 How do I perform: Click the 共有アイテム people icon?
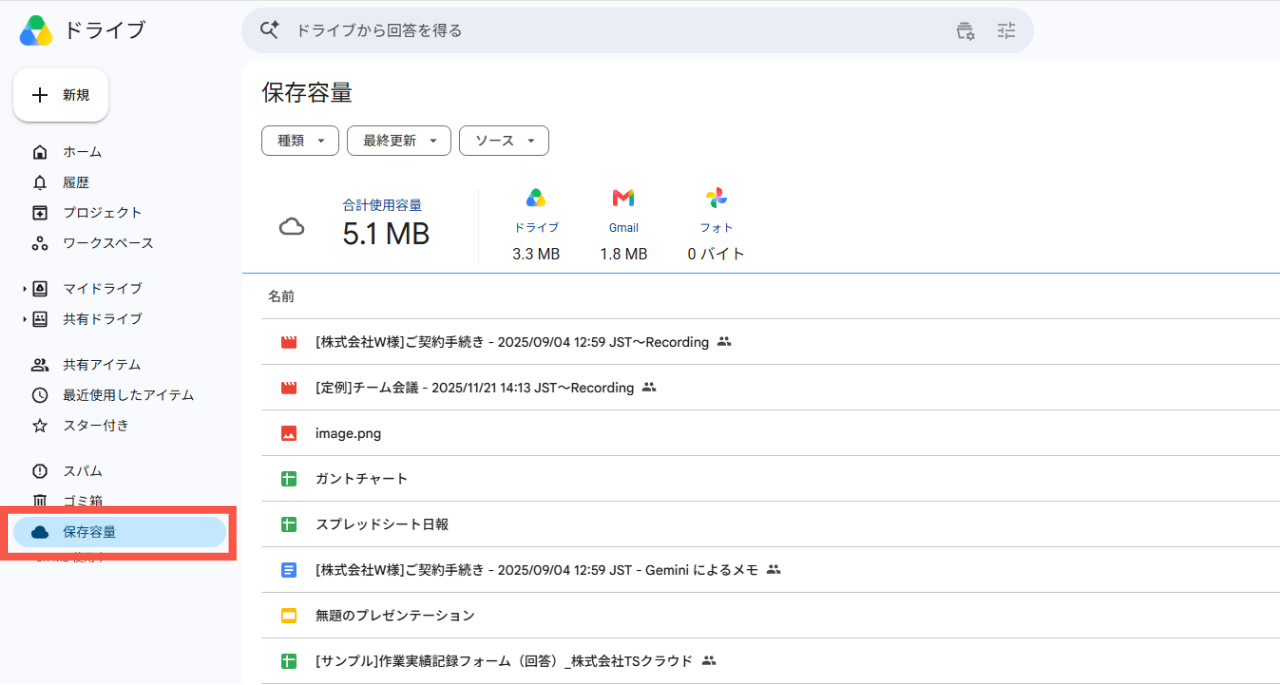pos(40,365)
